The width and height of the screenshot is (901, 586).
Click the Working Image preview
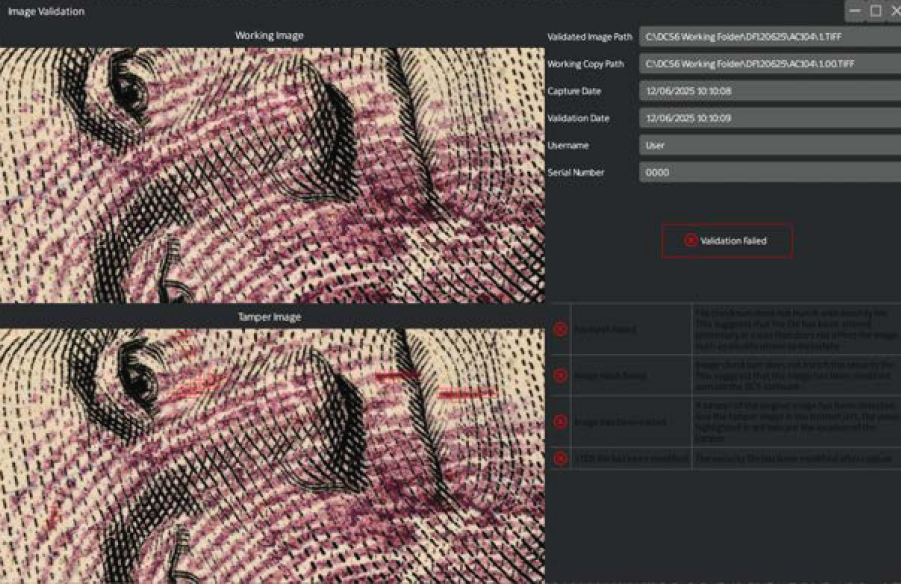(x=272, y=175)
